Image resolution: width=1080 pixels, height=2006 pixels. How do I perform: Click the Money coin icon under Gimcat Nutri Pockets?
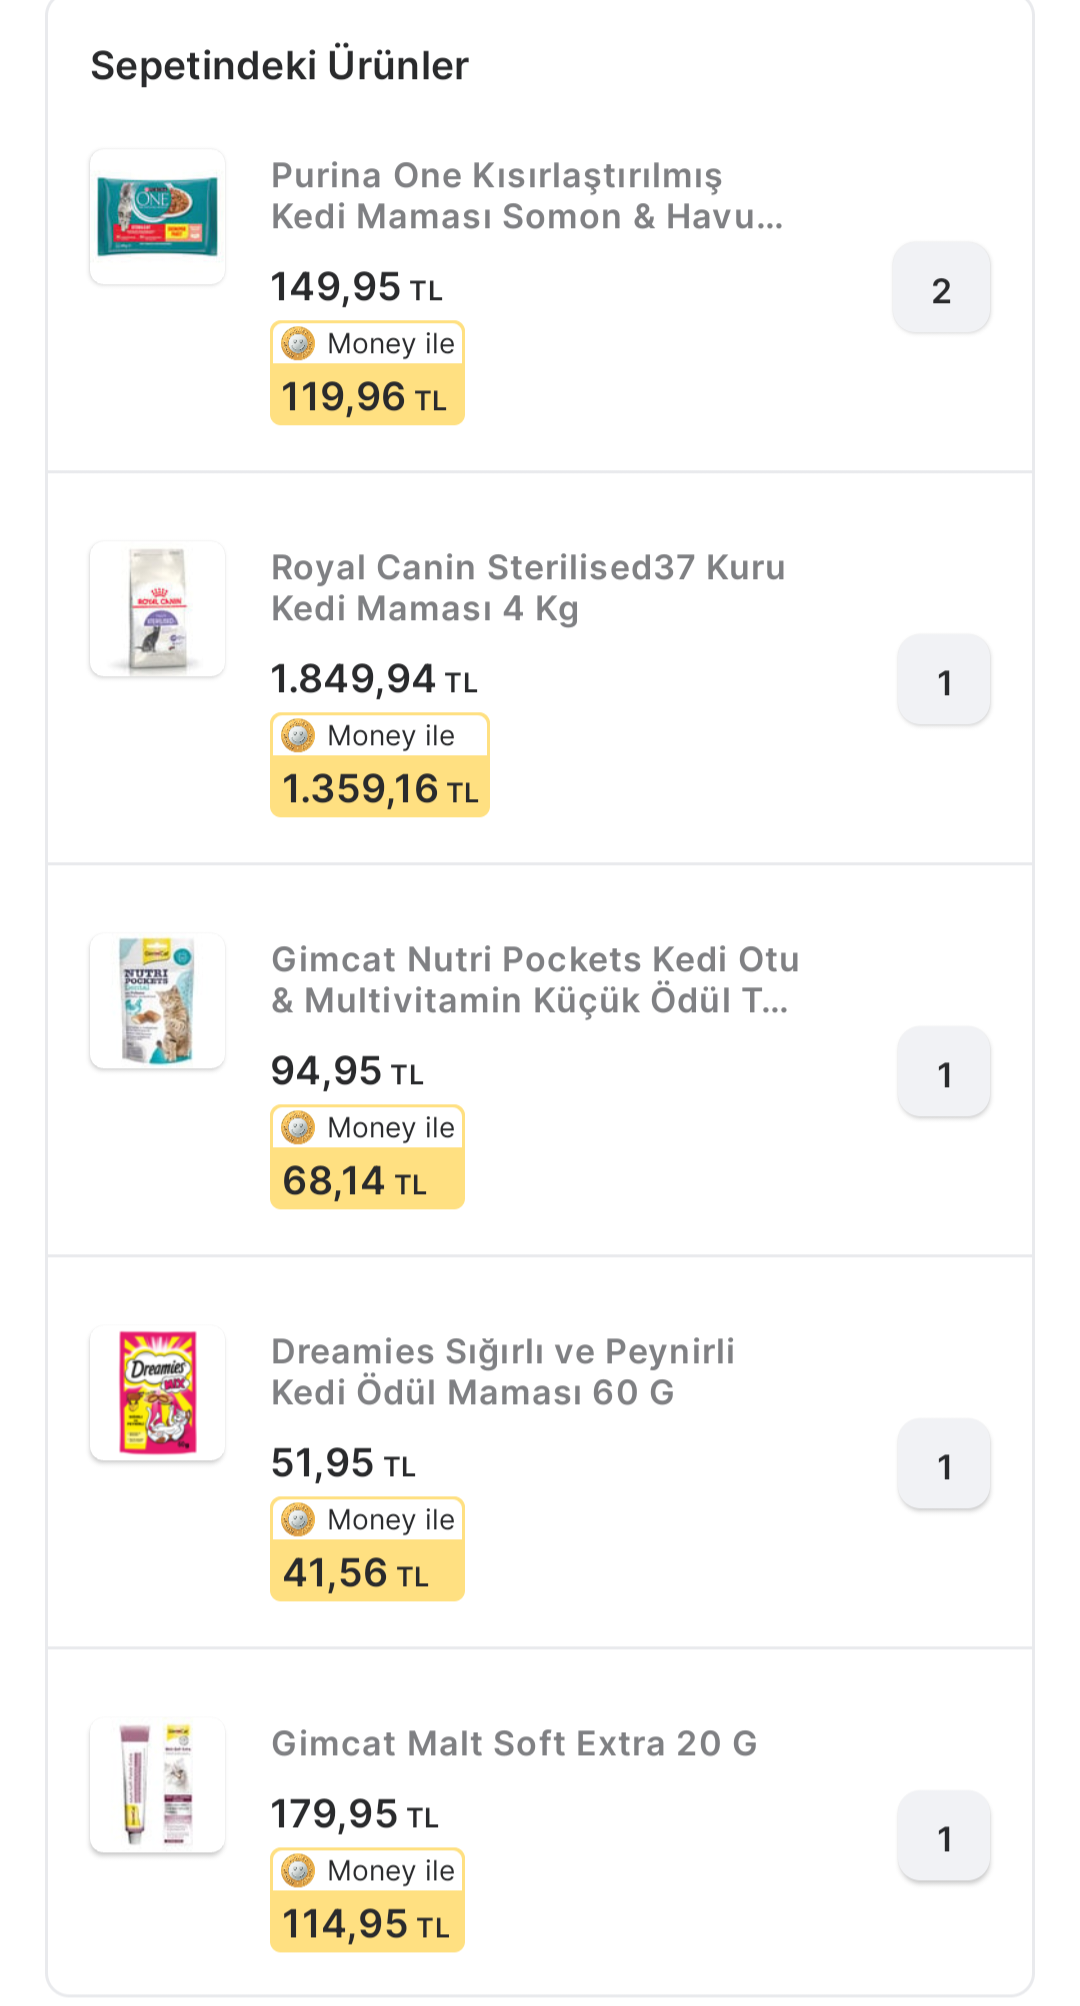click(x=298, y=1128)
